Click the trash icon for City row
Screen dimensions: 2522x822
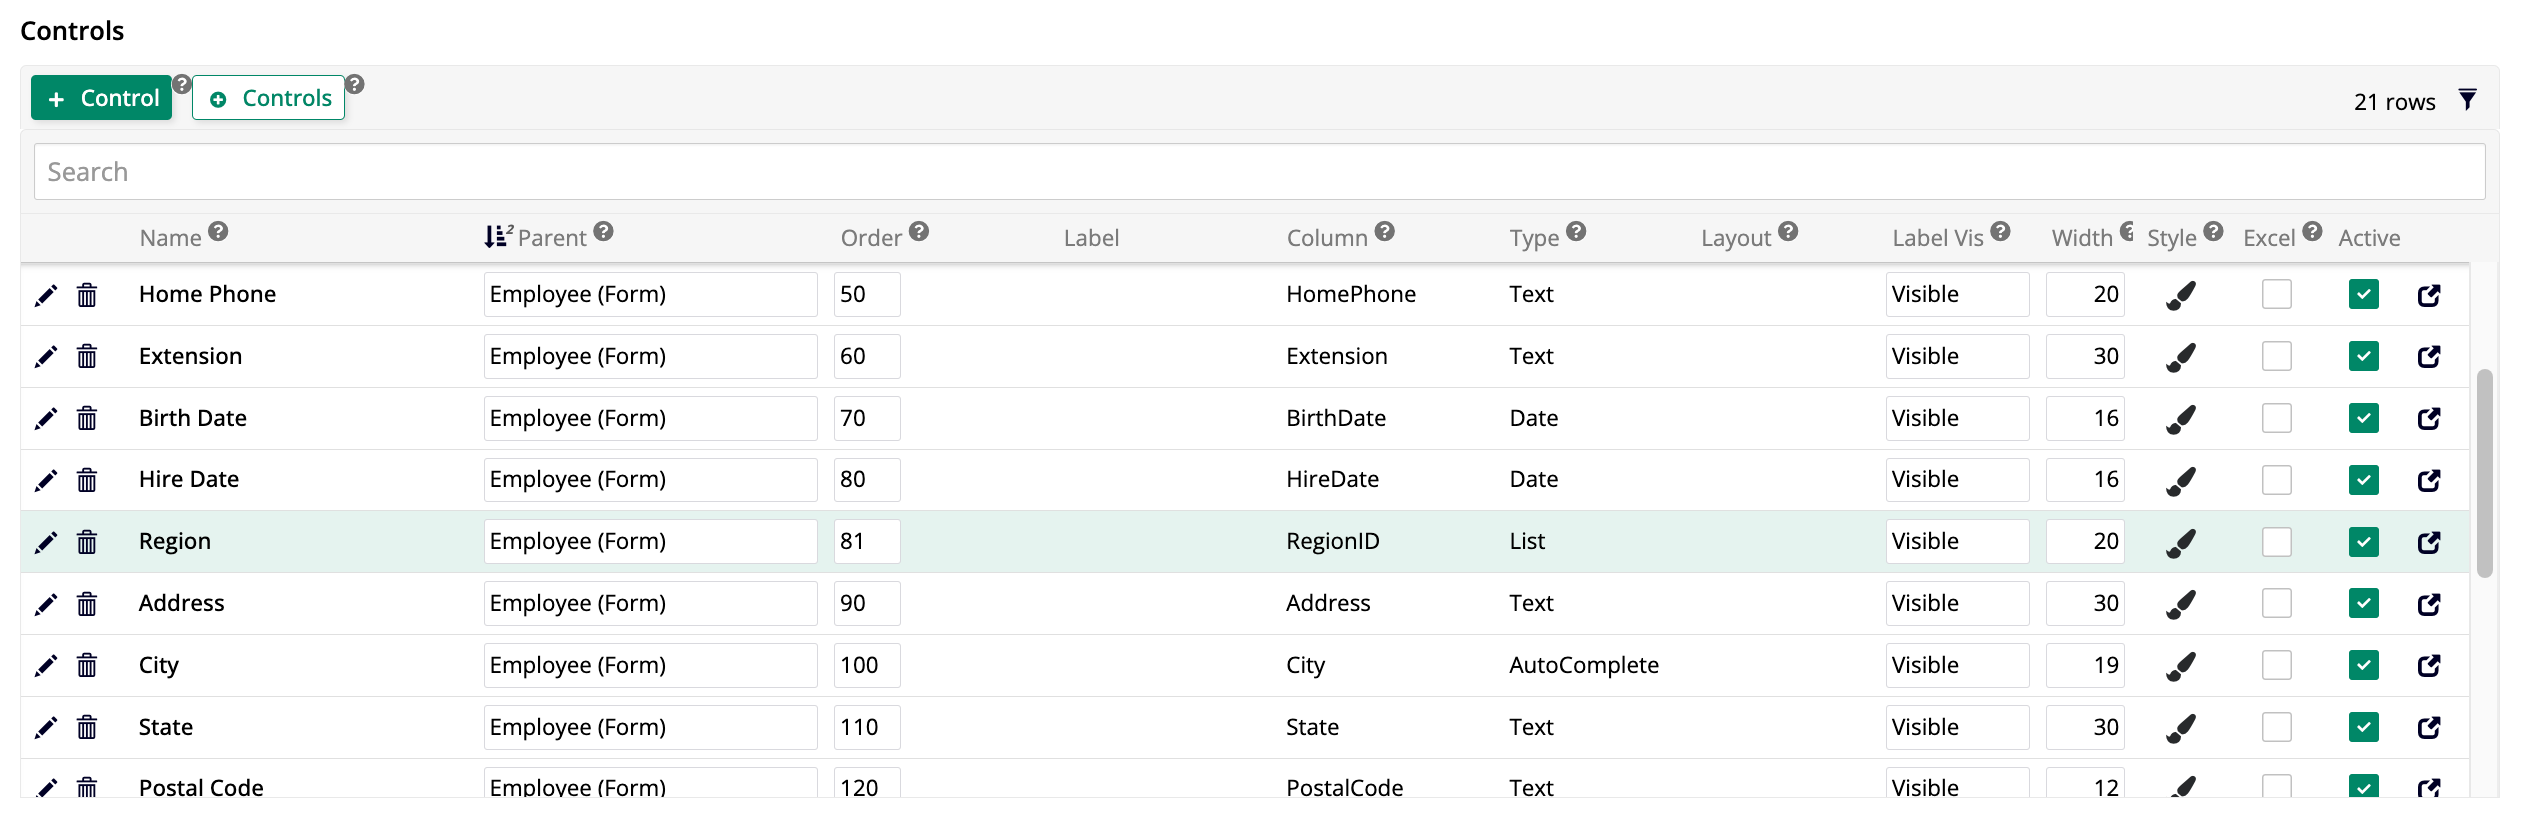pyautogui.click(x=87, y=666)
